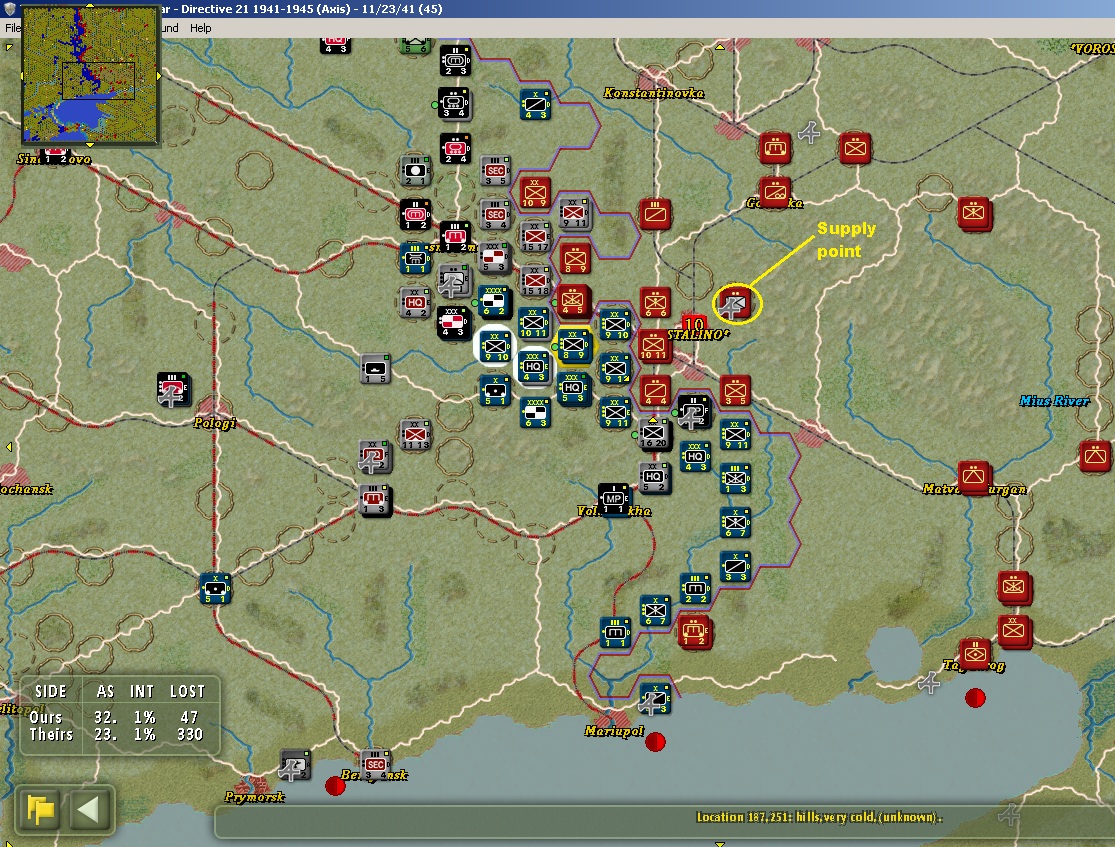
Task: Click the Konstantinovka city label
Action: coord(653,93)
